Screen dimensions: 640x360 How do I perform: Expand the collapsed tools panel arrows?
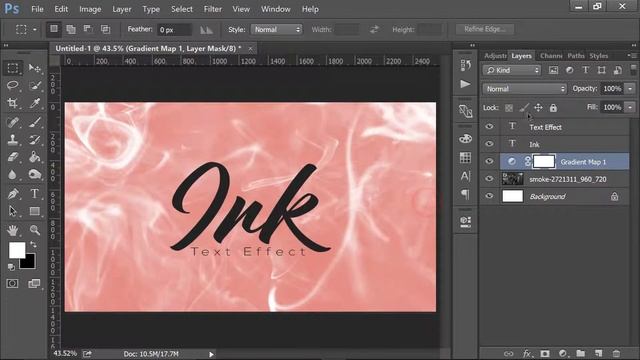coord(6,46)
